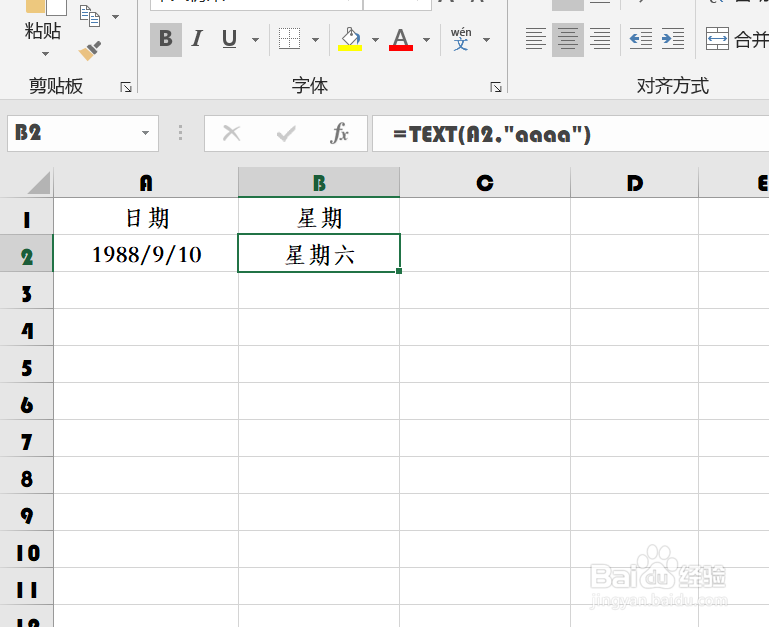Apply red font color
Image resolution: width=769 pixels, height=627 pixels.
pyautogui.click(x=401, y=39)
